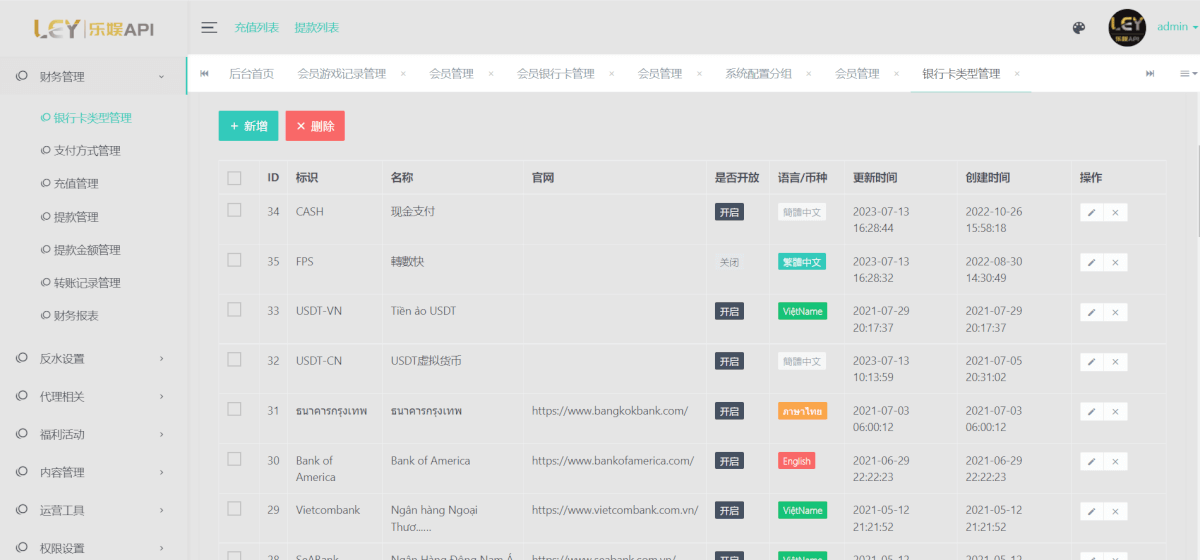Toggle the select-all checkbox in table header
The height and width of the screenshot is (560, 1200).
[x=234, y=178]
